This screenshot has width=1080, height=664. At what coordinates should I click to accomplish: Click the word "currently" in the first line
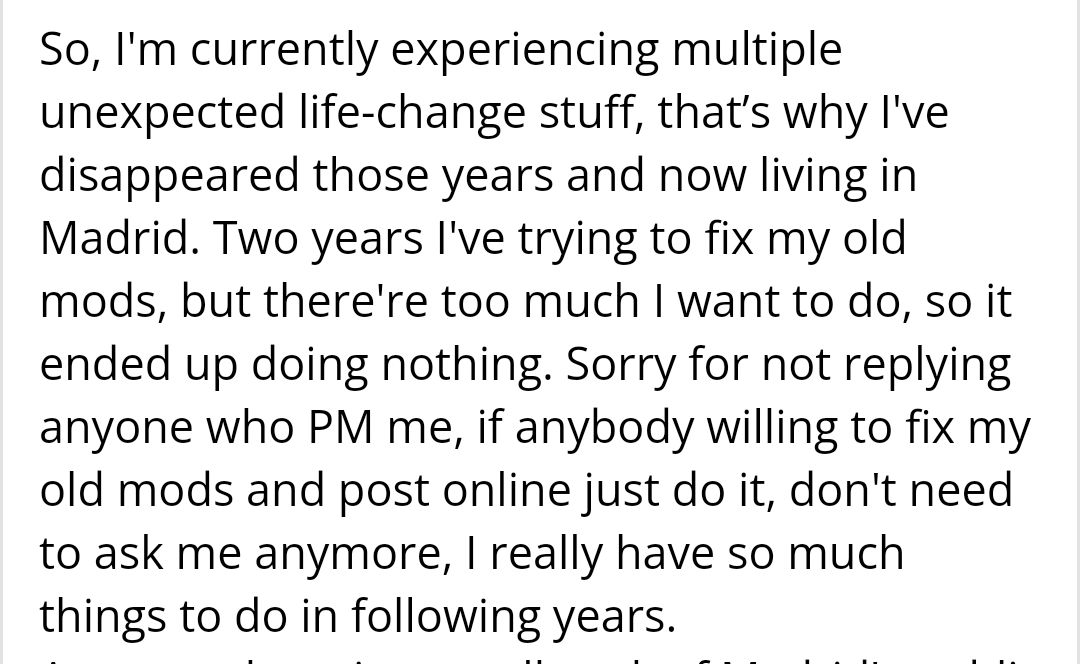click(x=284, y=52)
